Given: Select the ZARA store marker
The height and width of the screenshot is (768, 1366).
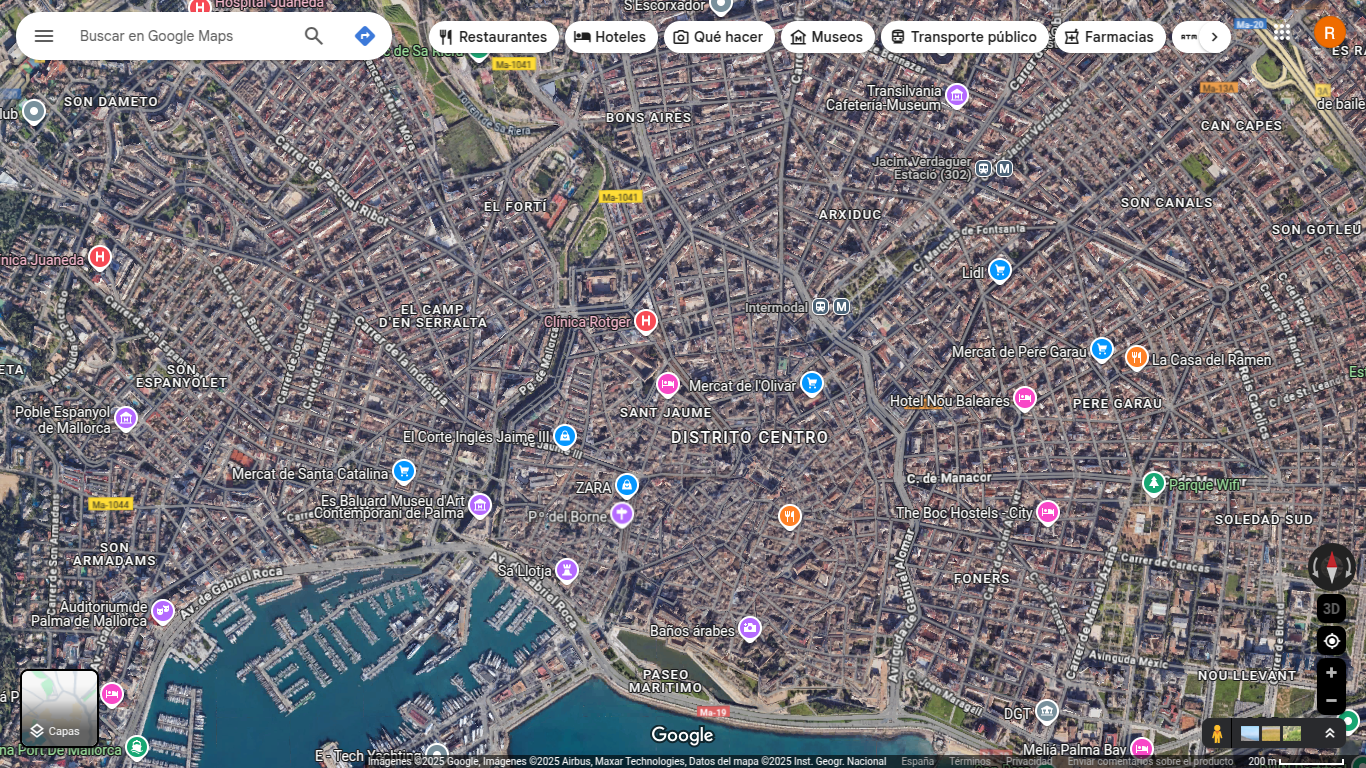Looking at the screenshot, I should tap(627, 486).
